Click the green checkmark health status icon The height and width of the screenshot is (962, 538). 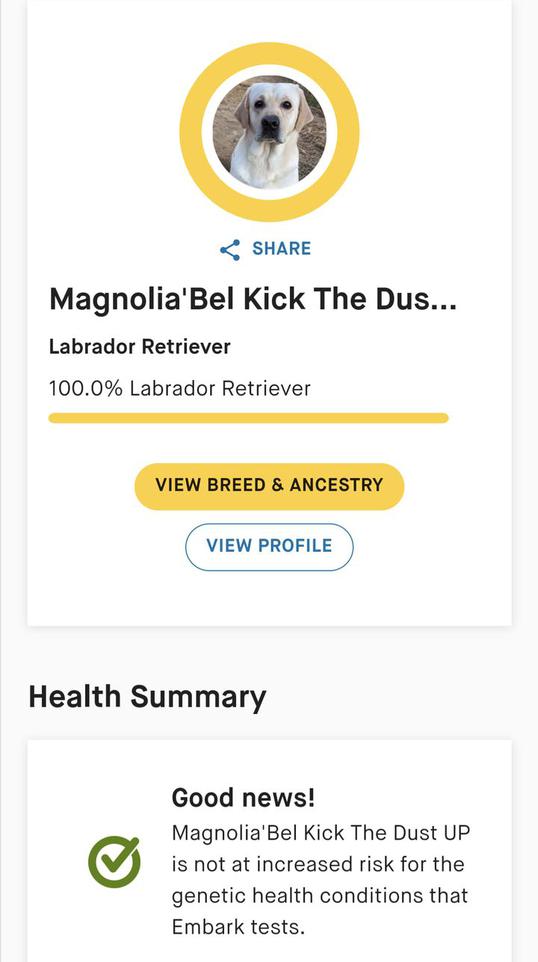coord(114,861)
